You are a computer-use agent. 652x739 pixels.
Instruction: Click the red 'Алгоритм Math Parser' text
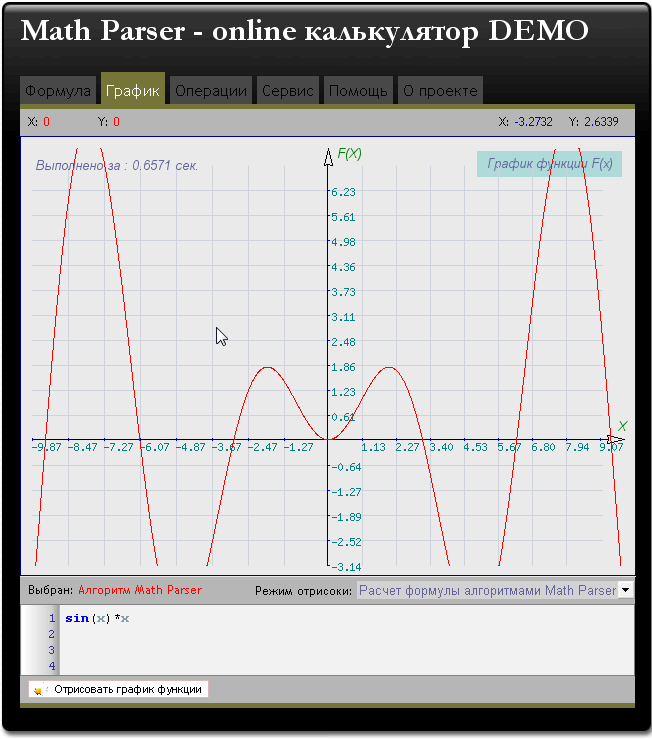coord(140,590)
